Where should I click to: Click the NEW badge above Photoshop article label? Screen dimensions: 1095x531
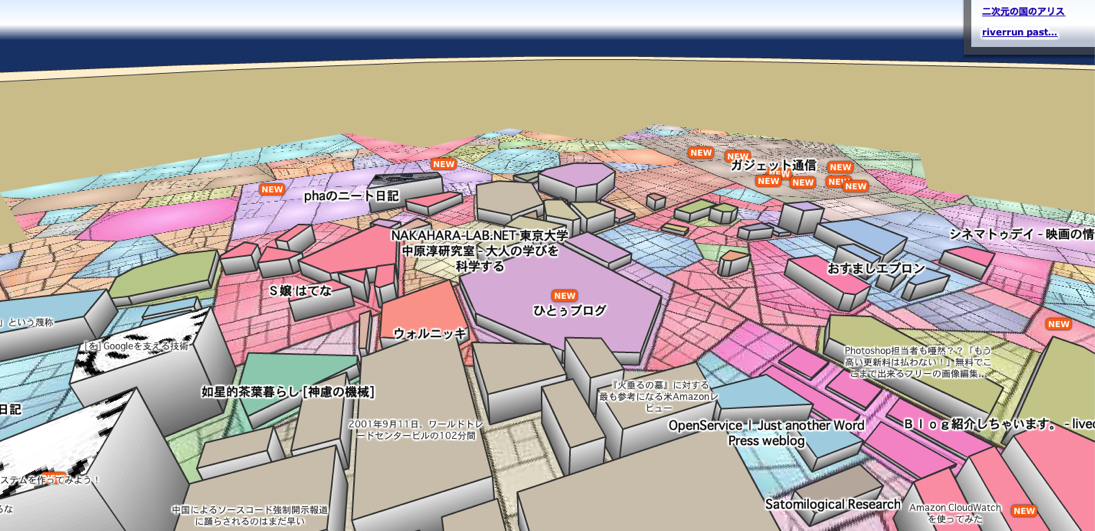[1059, 324]
